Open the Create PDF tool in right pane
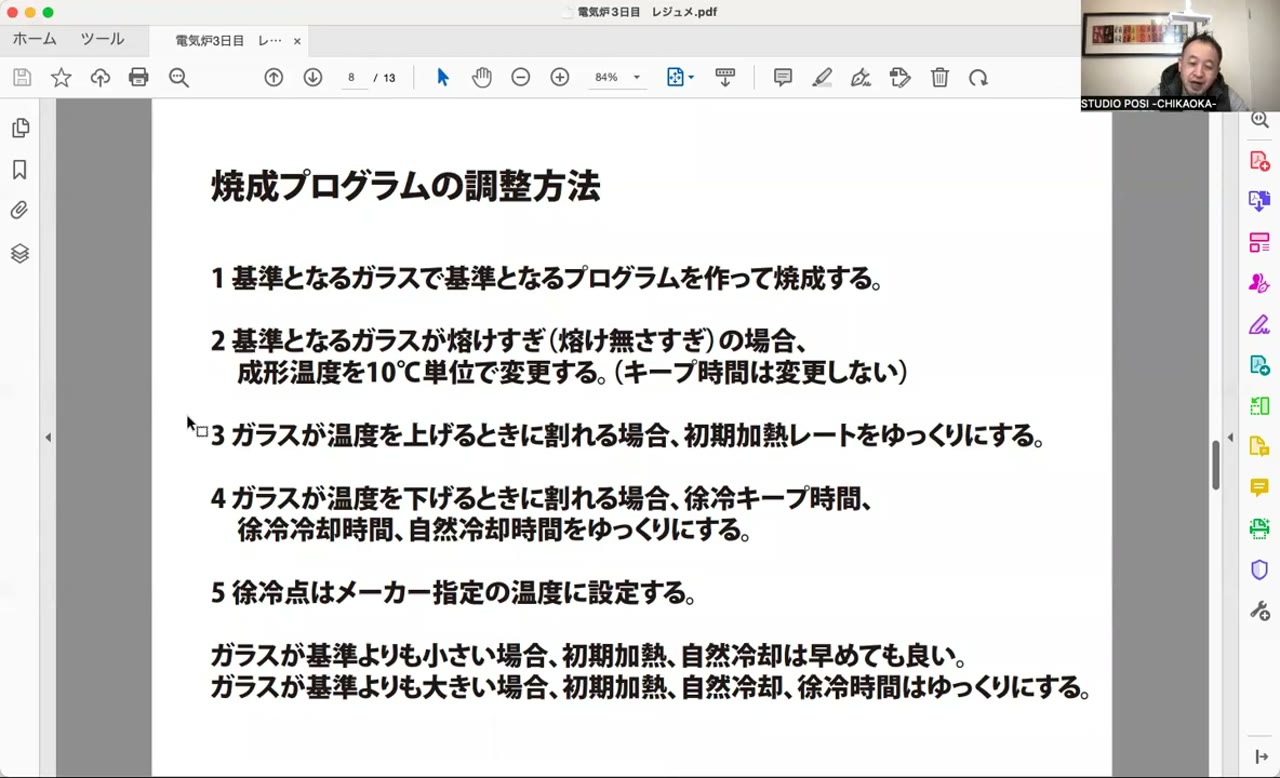 pos(1259,161)
